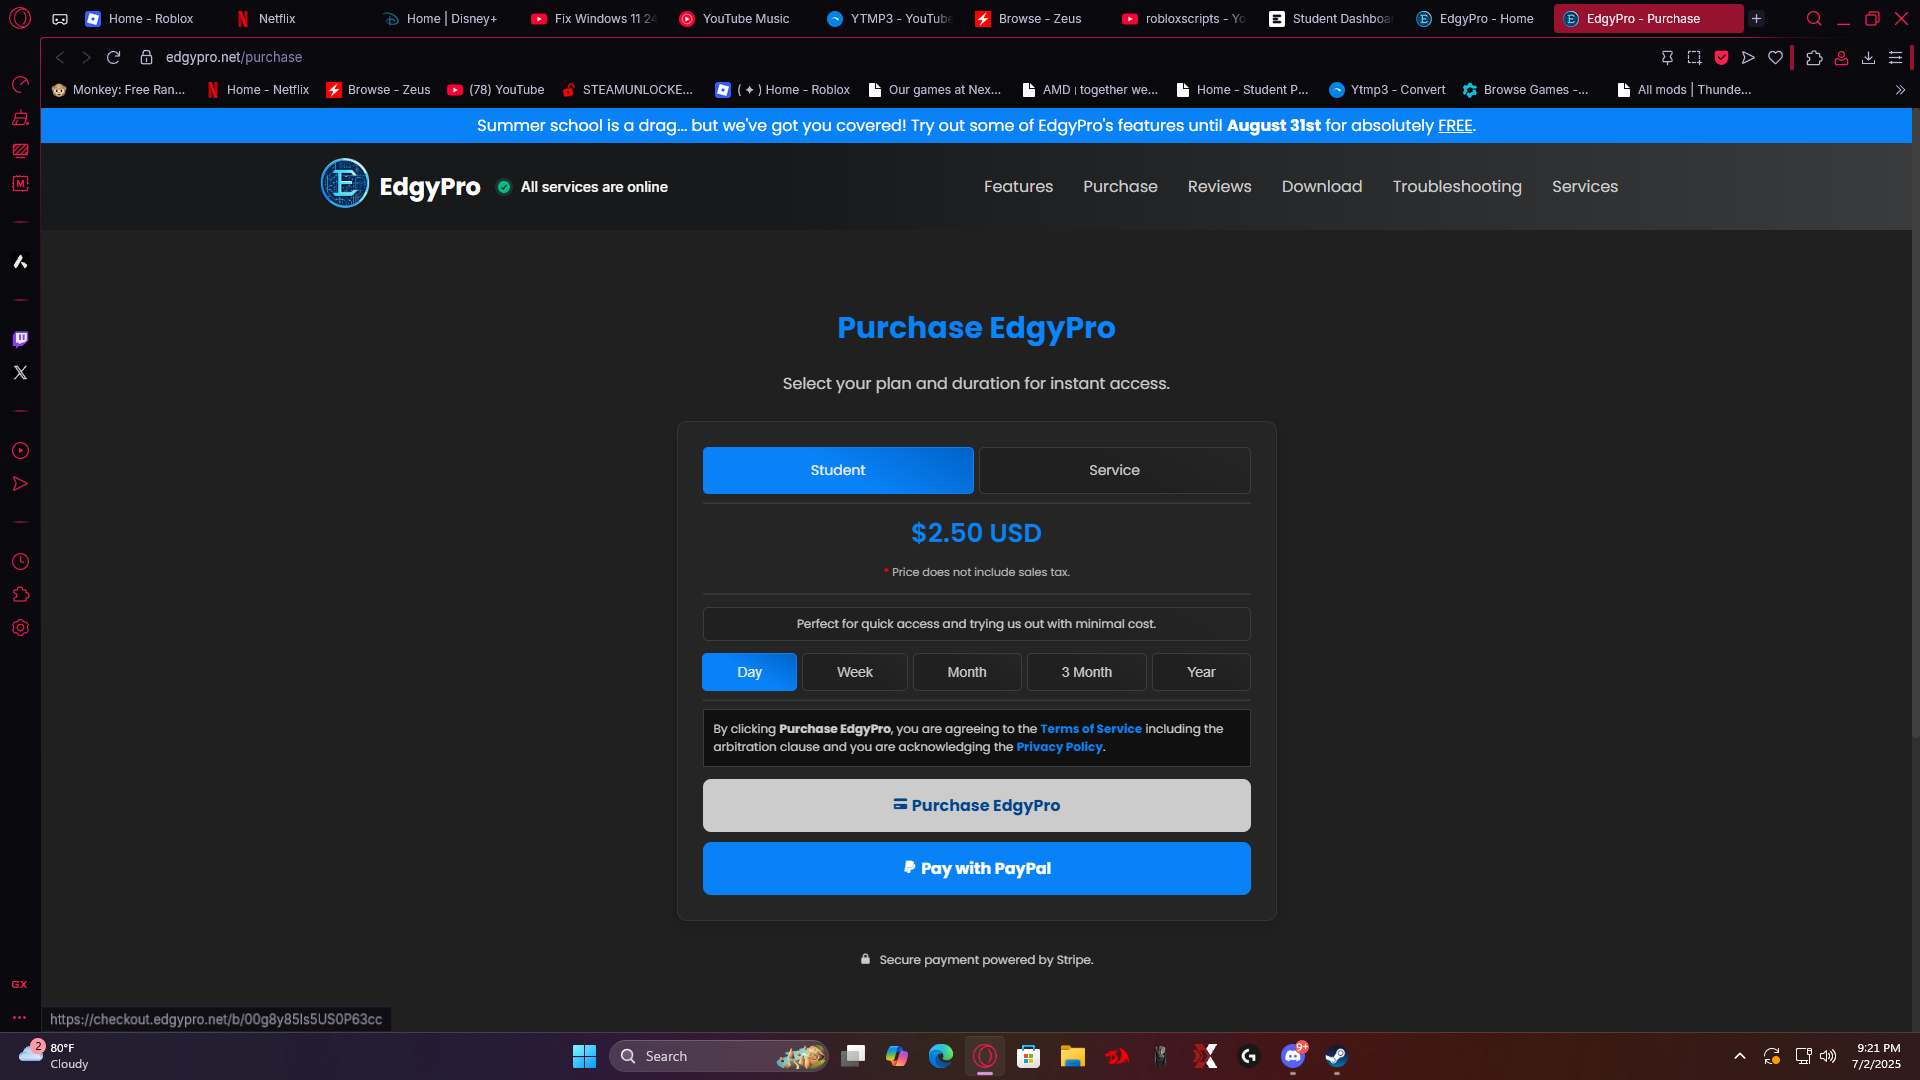
Task: Open Terms of Service link
Action: [x=1091, y=729]
